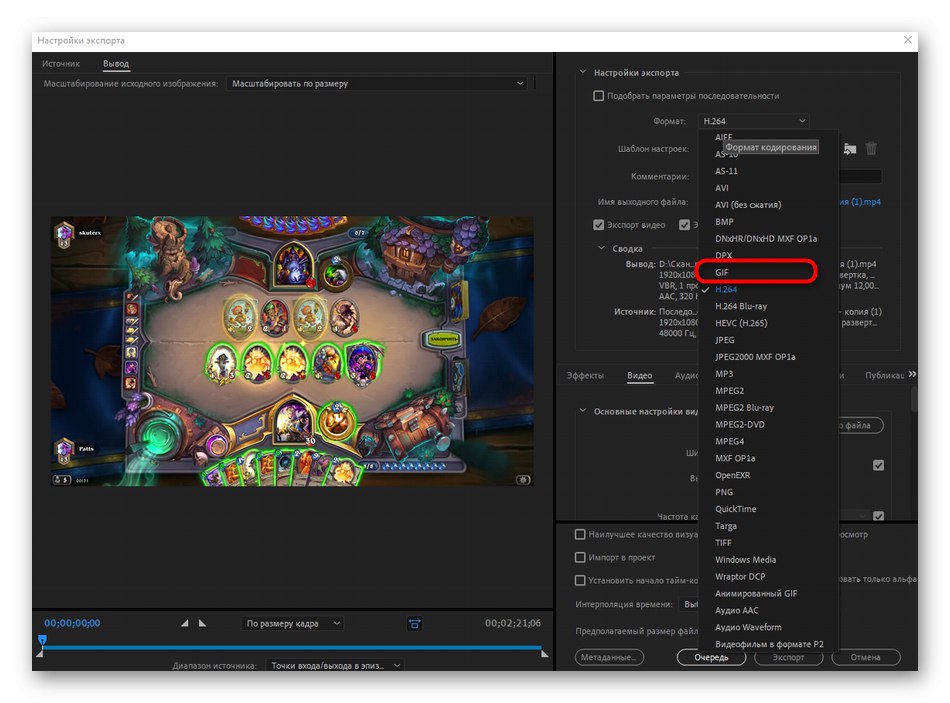
Task: Open По размеру кадра zoom dropdown
Action: pos(293,624)
